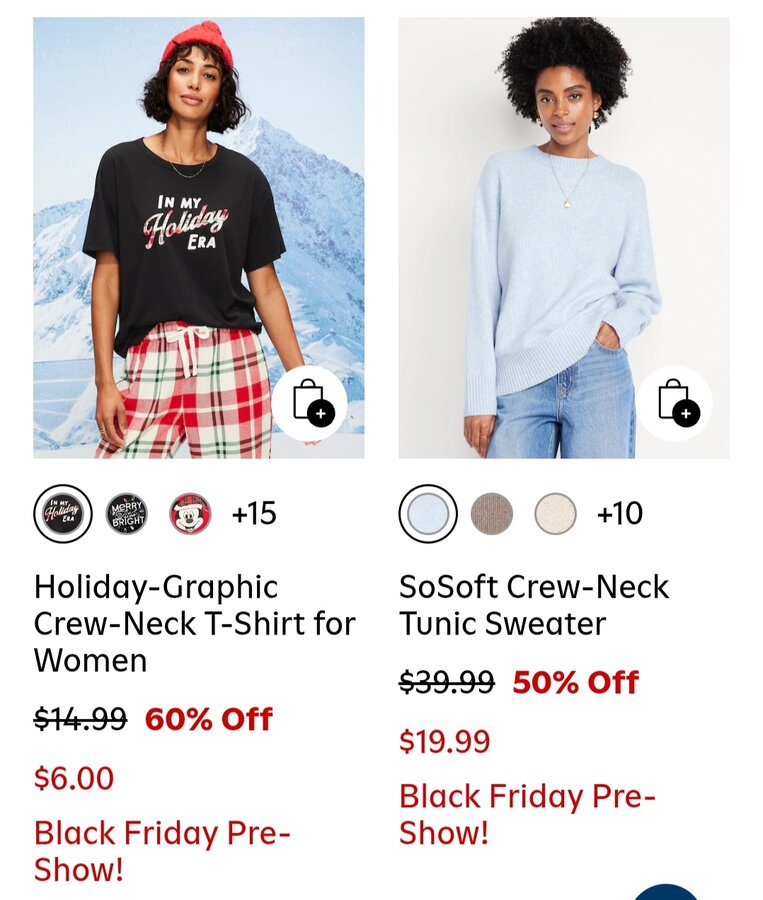This screenshot has width=763, height=900.
Task: Tap quick-add bag icon on SoSoft sweater
Action: pos(675,403)
